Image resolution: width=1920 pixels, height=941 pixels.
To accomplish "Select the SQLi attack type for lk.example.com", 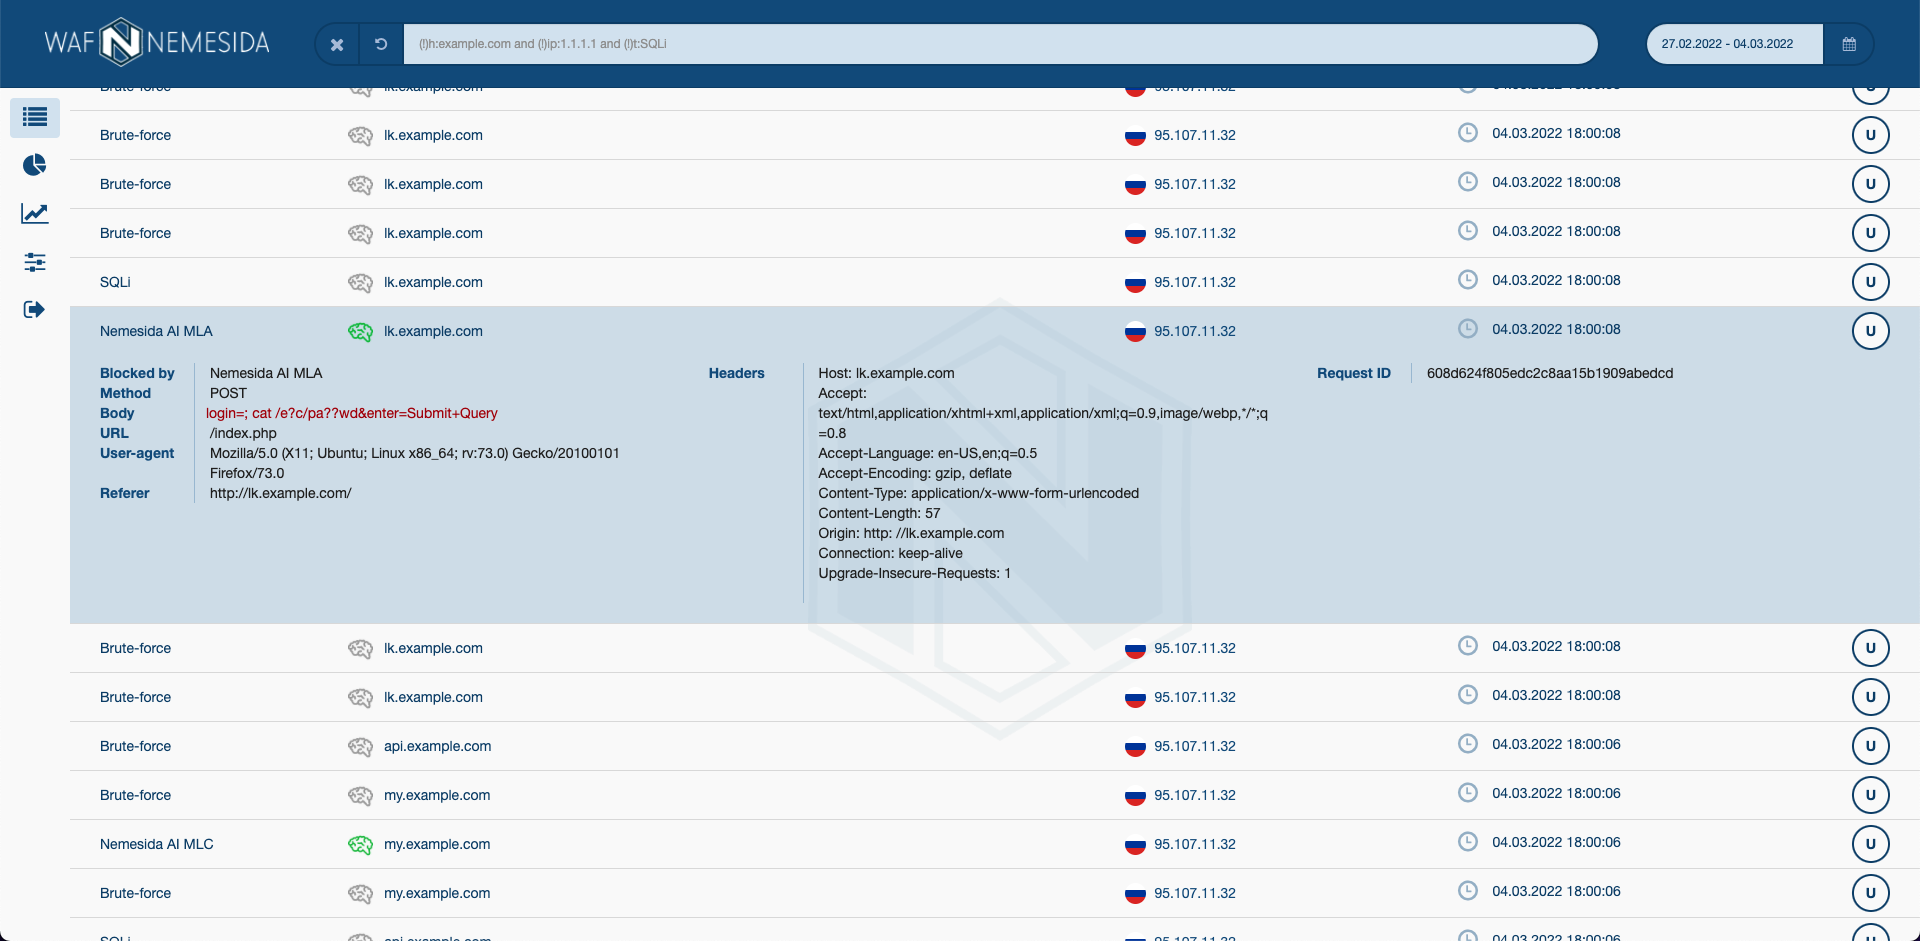I will coord(115,282).
